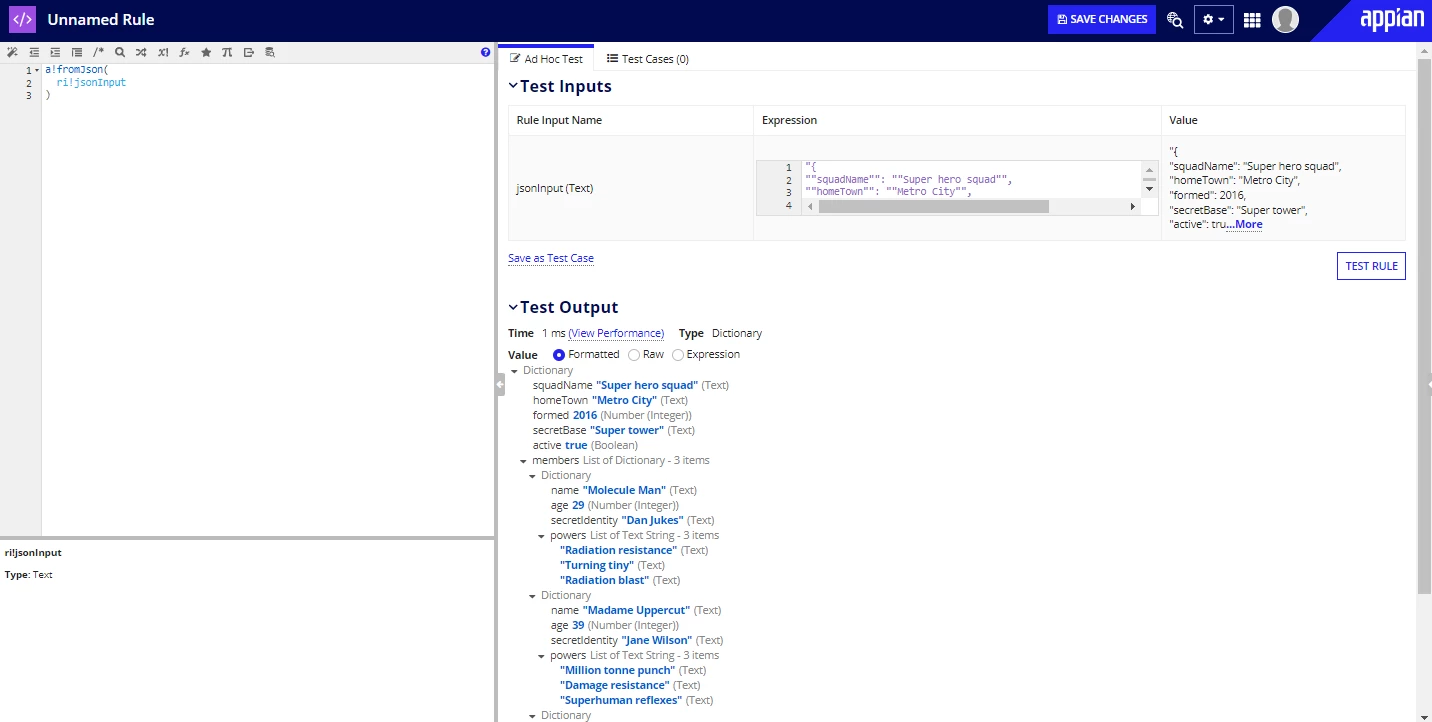Click the "Million tonne punch" power entry
The height and width of the screenshot is (722, 1432).
617,670
